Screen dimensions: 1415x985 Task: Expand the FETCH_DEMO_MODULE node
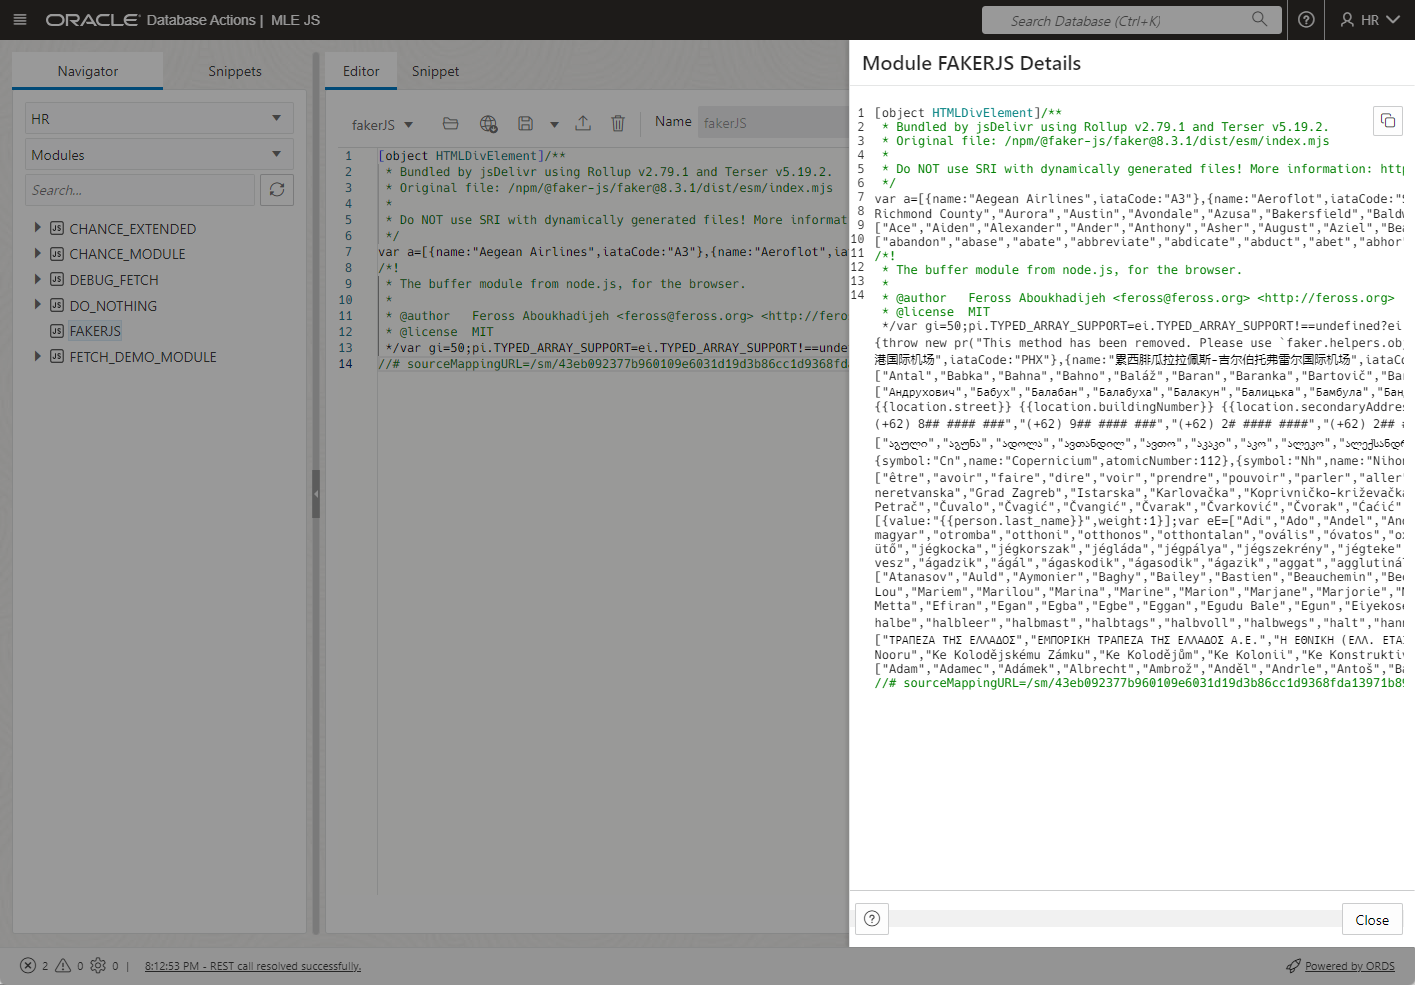click(x=38, y=356)
